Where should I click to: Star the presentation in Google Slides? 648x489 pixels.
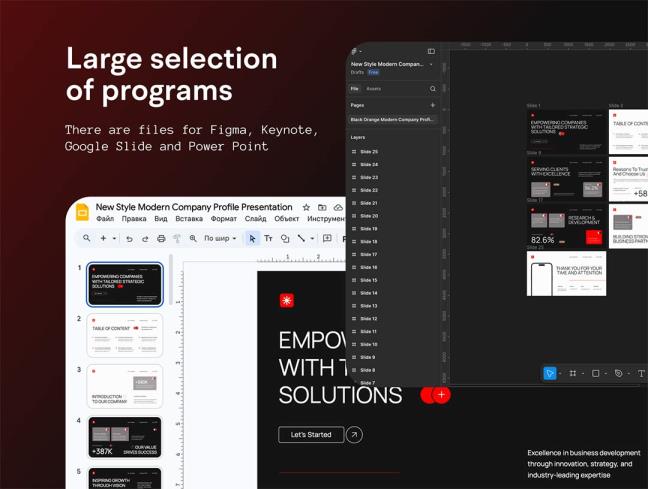coord(306,207)
